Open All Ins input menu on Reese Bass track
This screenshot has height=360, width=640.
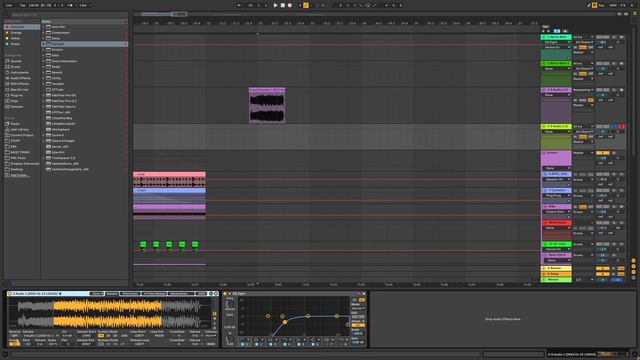coord(583,37)
